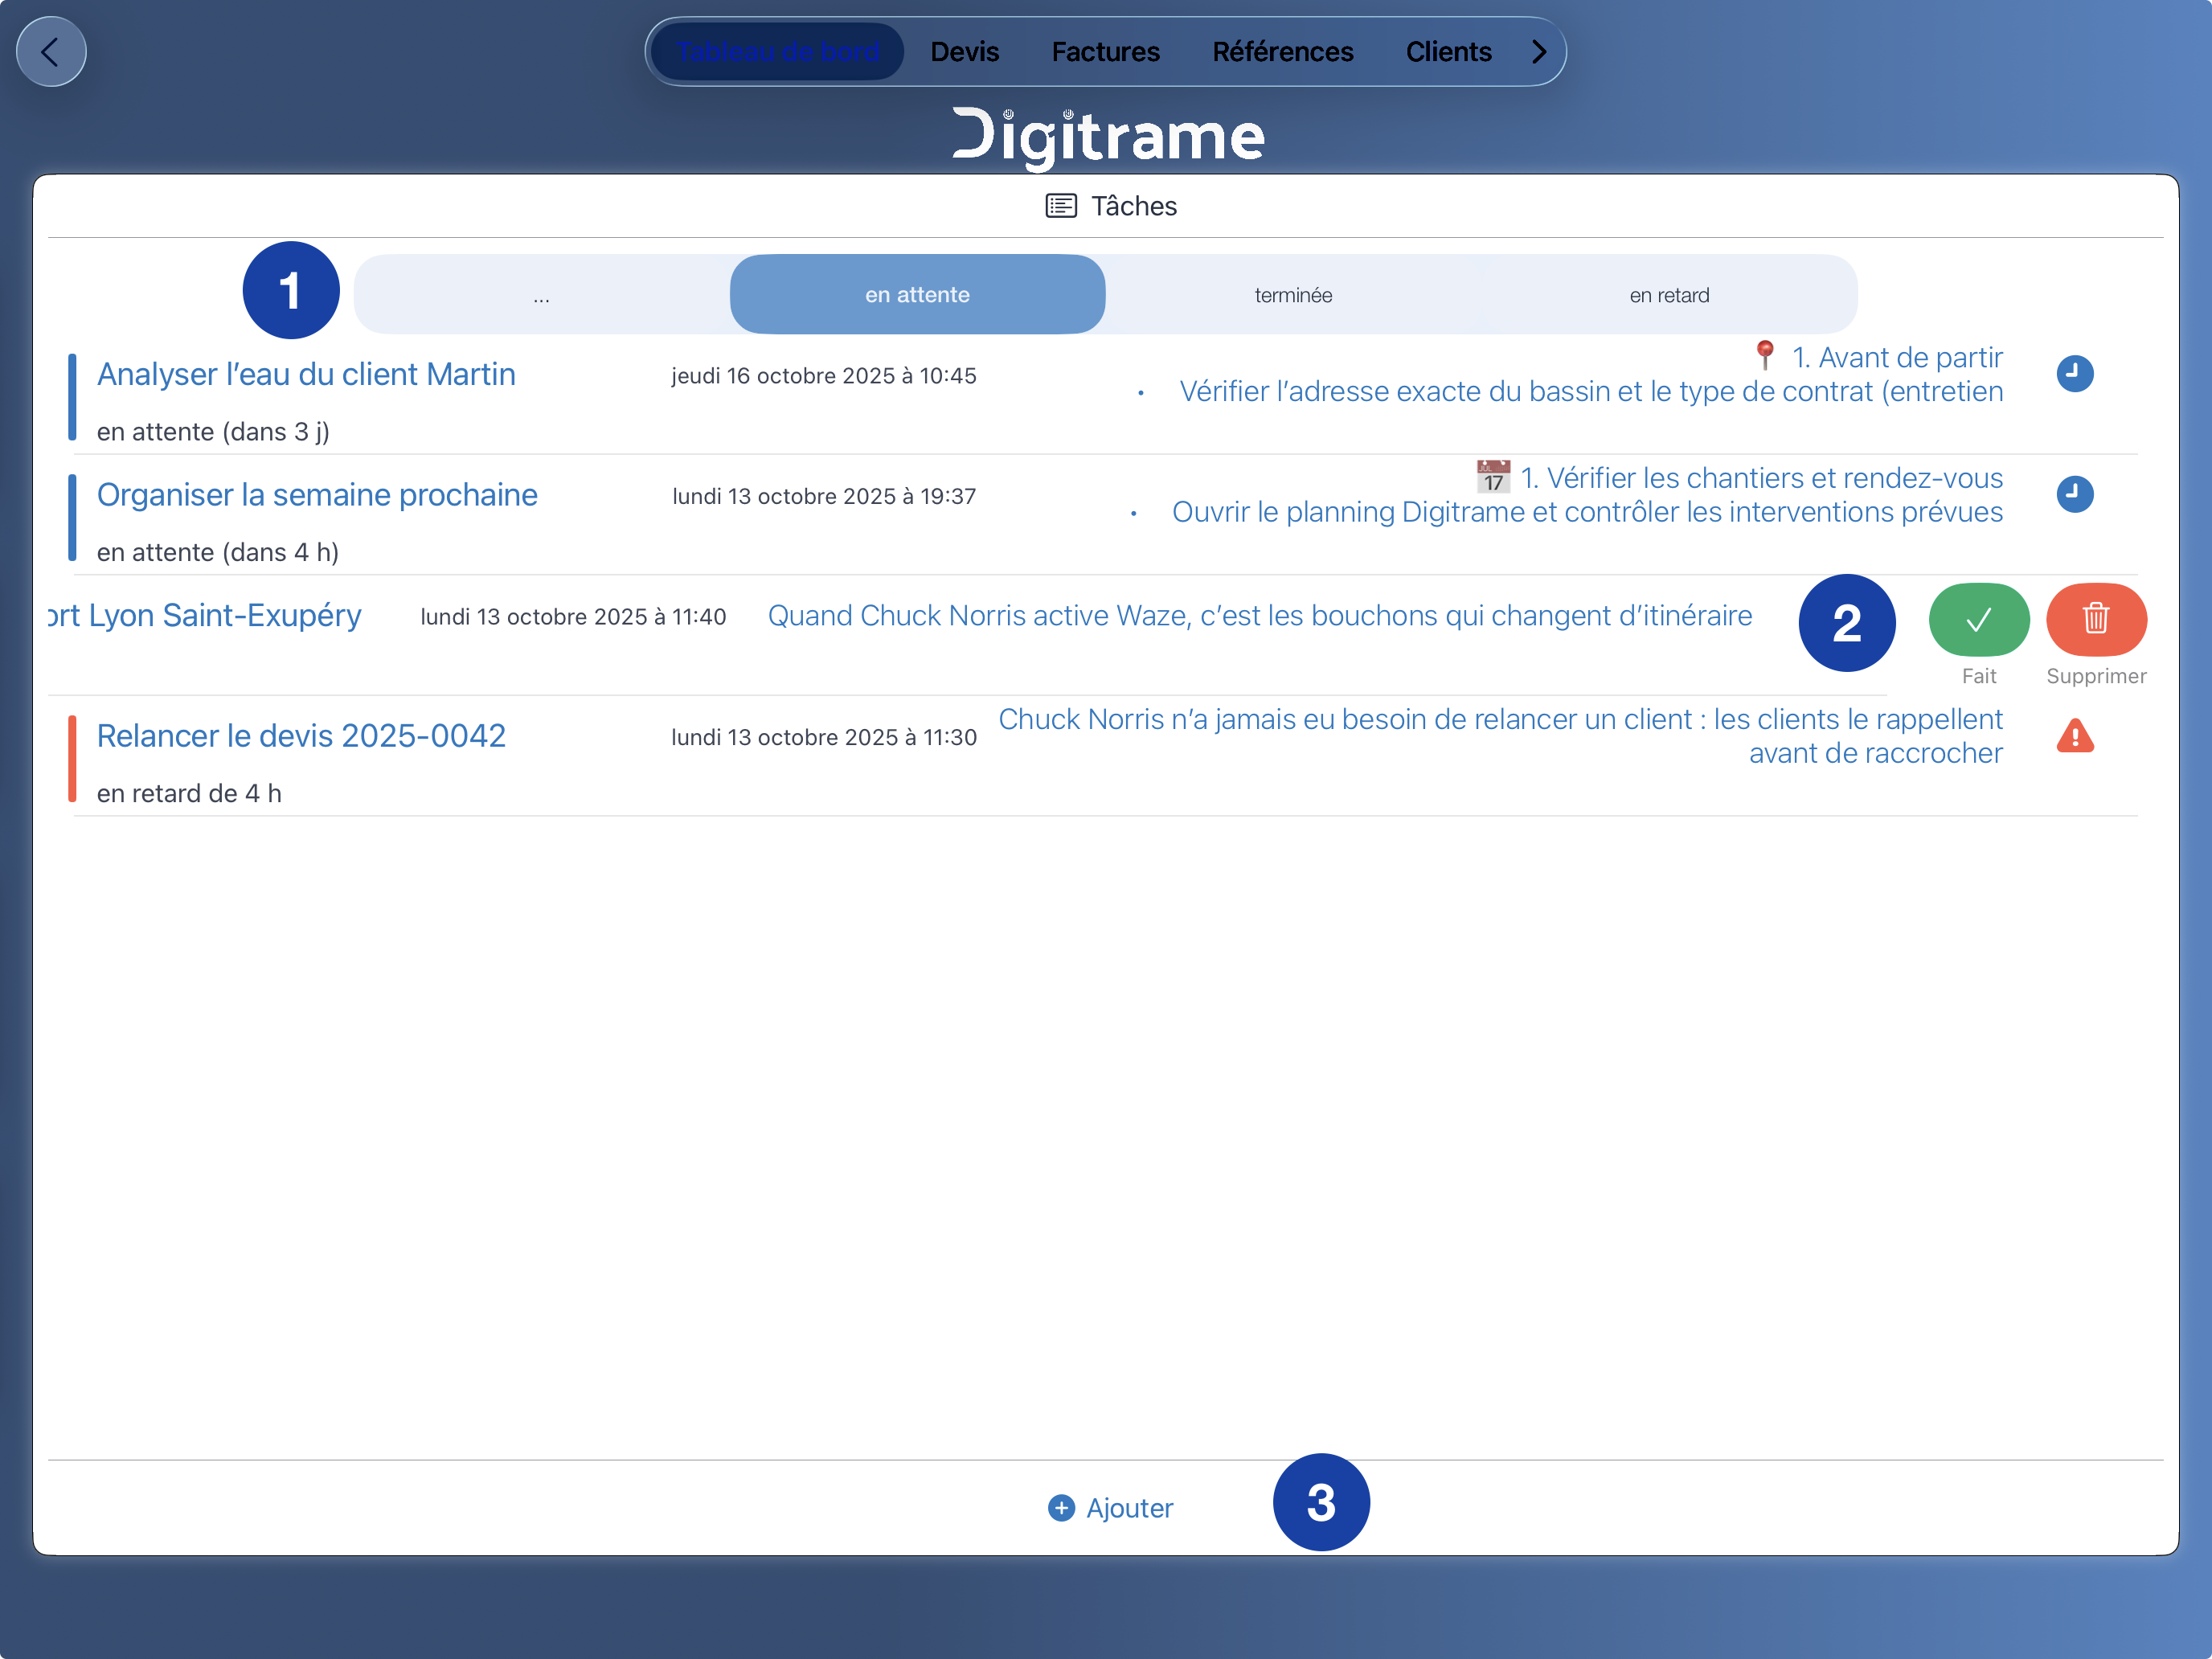Click clock icon on Analyser l'eau task
Image resolution: width=2212 pixels, height=1659 pixels.
2074,374
